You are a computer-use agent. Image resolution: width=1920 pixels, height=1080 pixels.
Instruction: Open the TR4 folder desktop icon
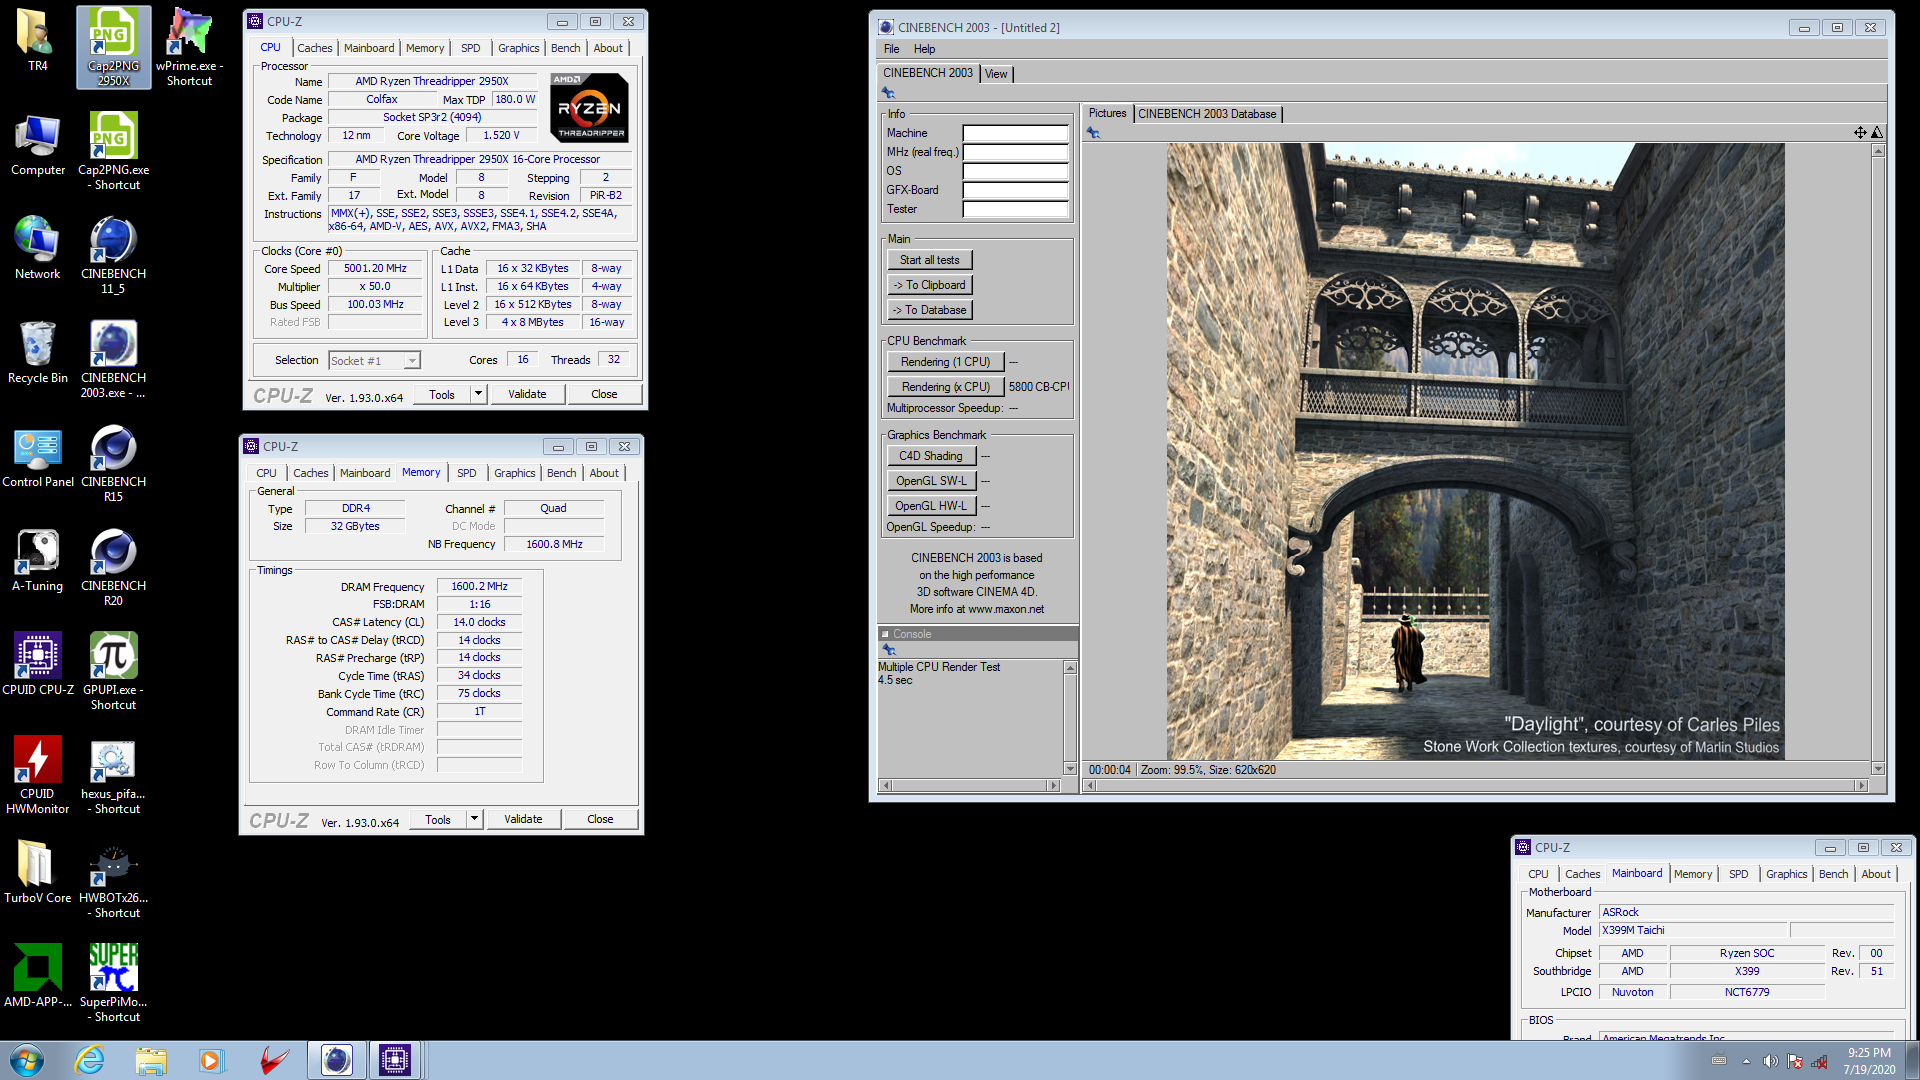(x=37, y=41)
